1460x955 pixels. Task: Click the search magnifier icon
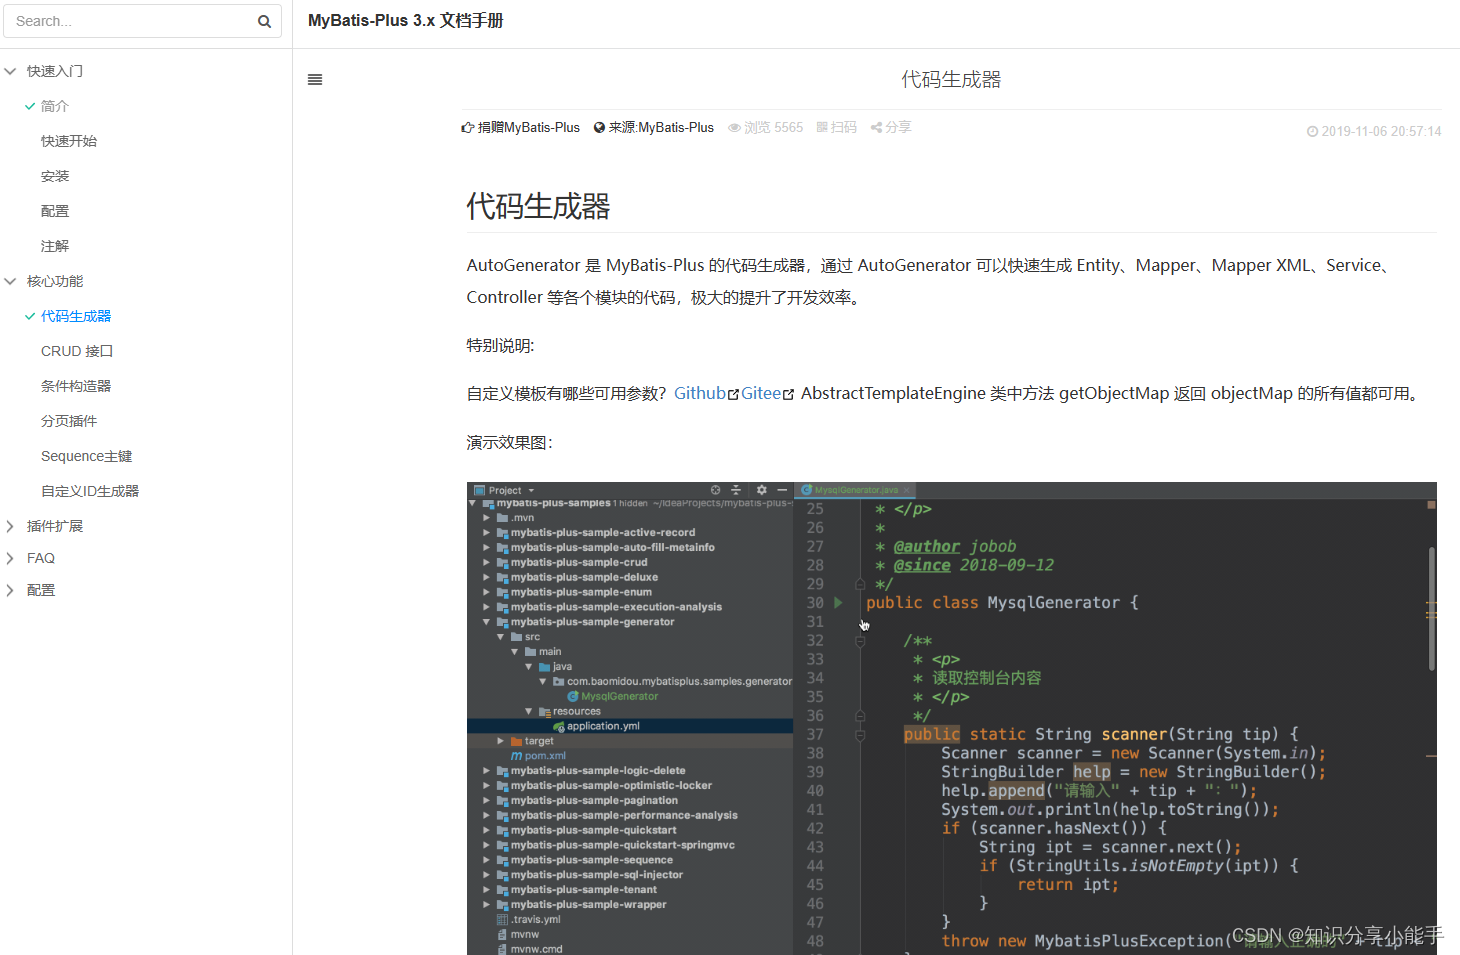coord(264,21)
